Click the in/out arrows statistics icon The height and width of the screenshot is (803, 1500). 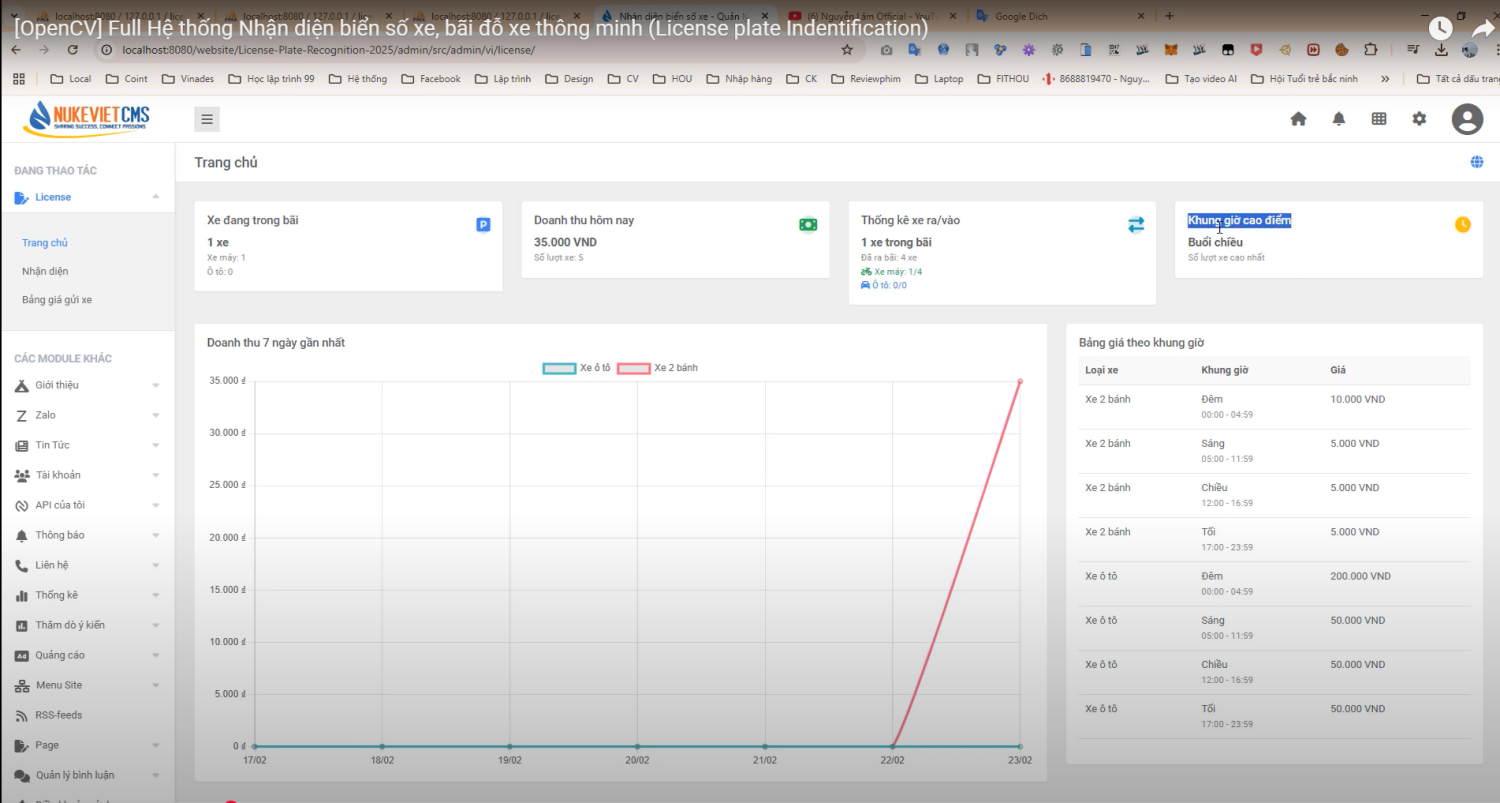[x=1136, y=225]
